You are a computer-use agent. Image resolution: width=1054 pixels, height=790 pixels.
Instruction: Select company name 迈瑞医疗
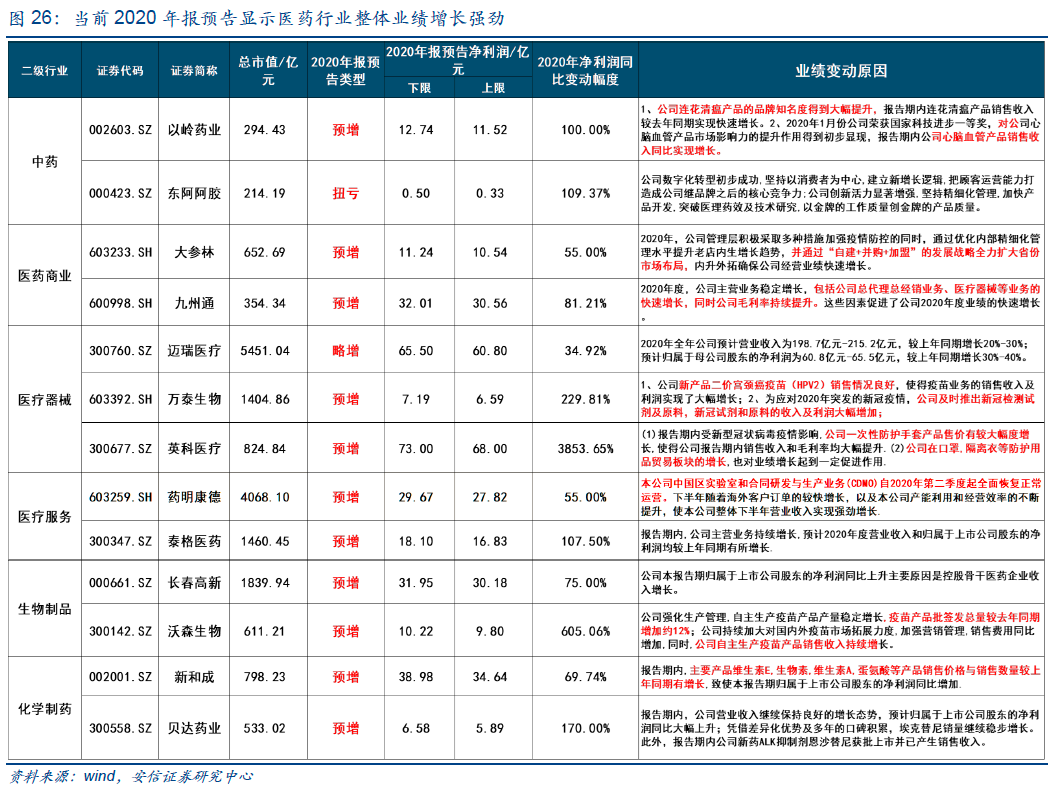click(194, 351)
